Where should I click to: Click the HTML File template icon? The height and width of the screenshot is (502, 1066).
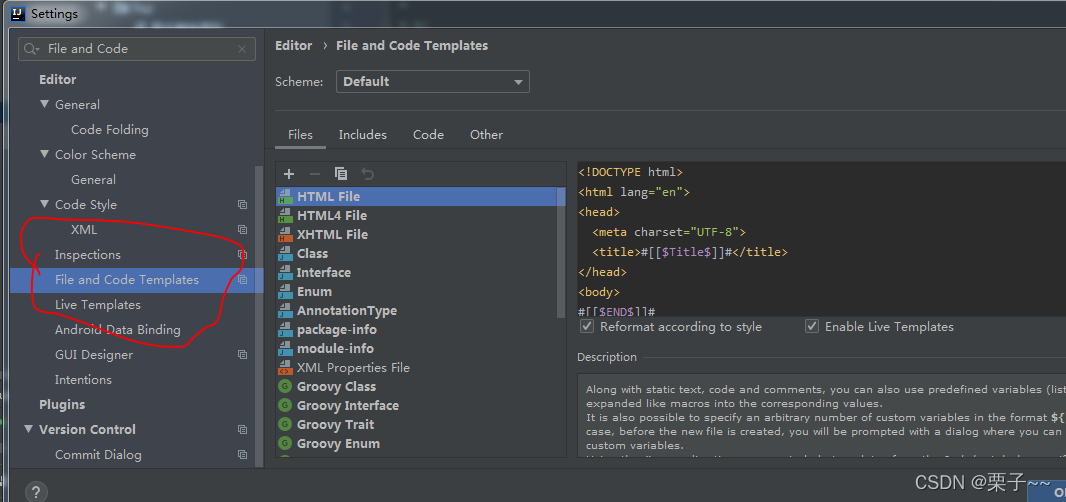click(x=285, y=197)
